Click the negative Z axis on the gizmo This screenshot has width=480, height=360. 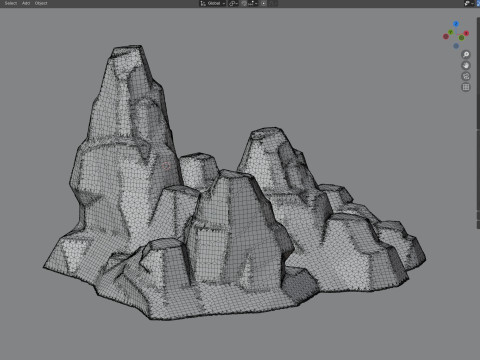[456, 46]
